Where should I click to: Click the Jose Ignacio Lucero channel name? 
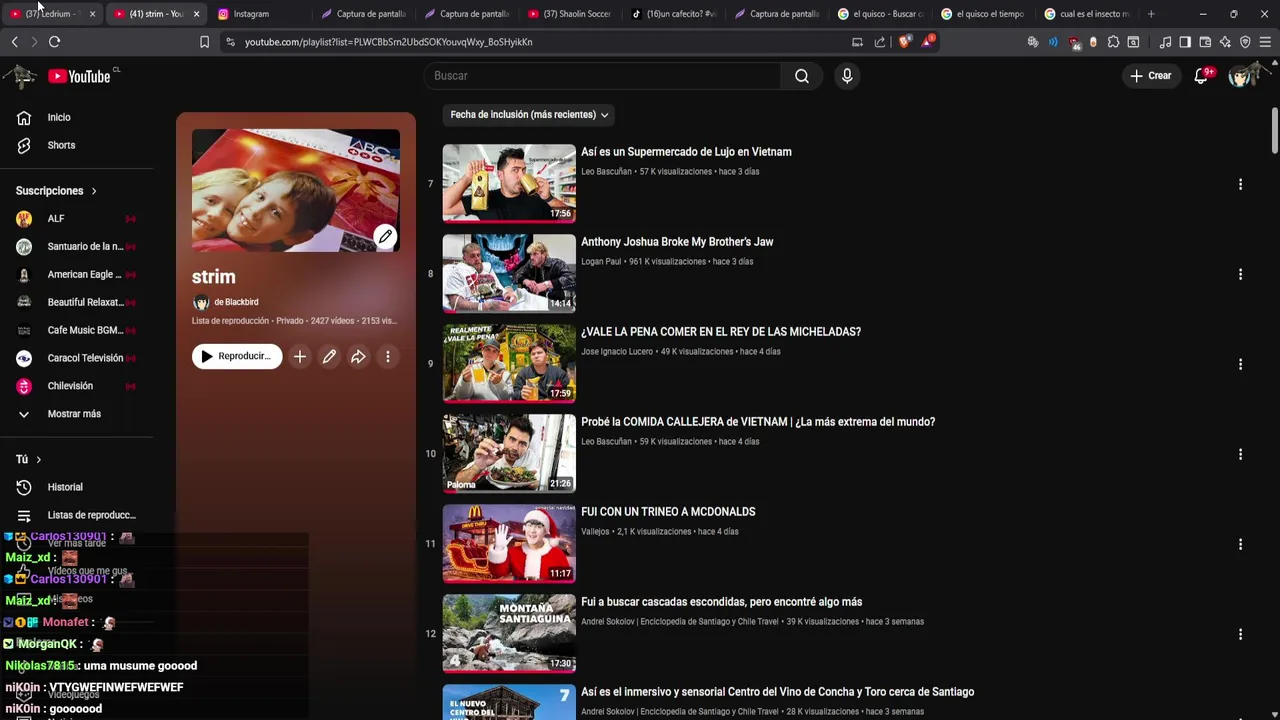pyautogui.click(x=617, y=352)
